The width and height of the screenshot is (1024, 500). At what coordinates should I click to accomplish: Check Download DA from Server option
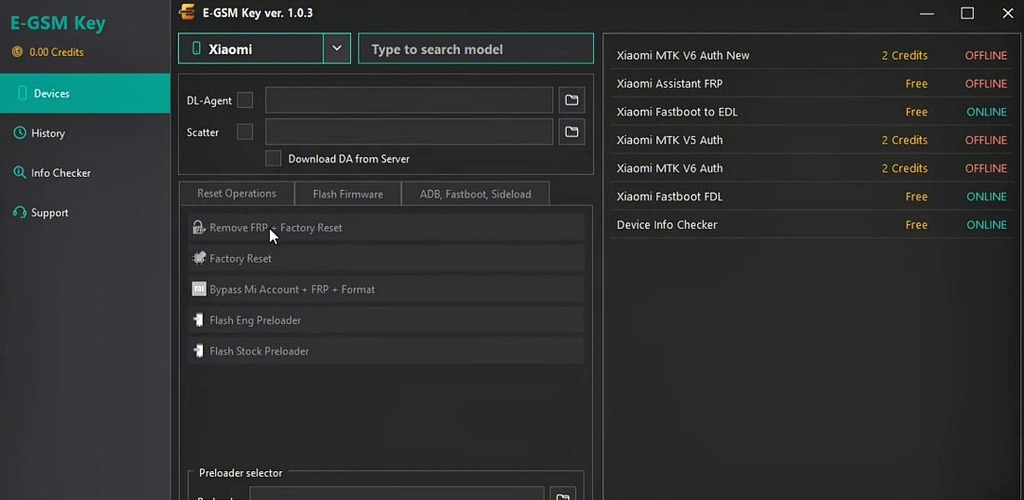point(273,159)
